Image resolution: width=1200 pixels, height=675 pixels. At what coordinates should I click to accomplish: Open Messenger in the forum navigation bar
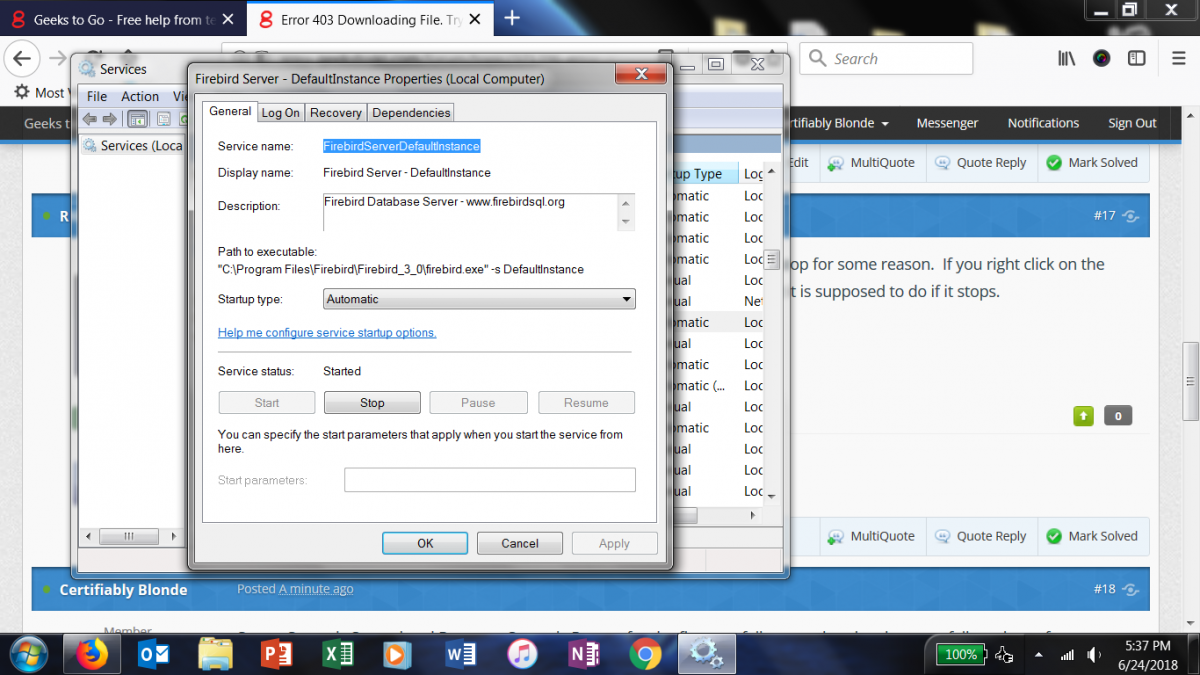coord(947,123)
